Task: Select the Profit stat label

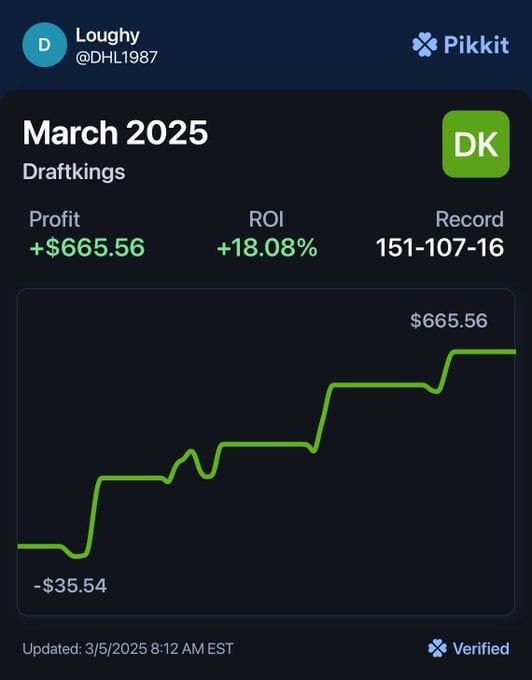Action: pyautogui.click(x=54, y=219)
